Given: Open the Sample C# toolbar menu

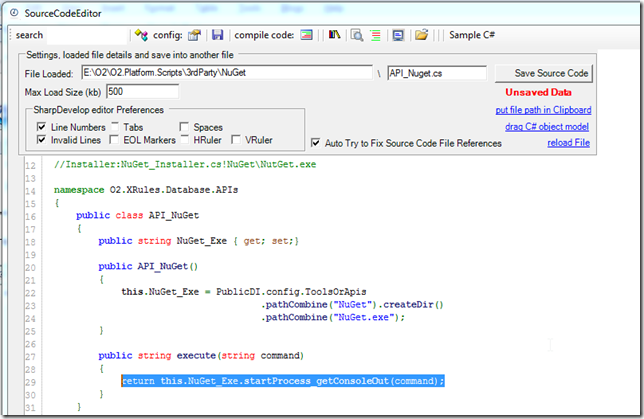Looking at the screenshot, I should tap(472, 35).
